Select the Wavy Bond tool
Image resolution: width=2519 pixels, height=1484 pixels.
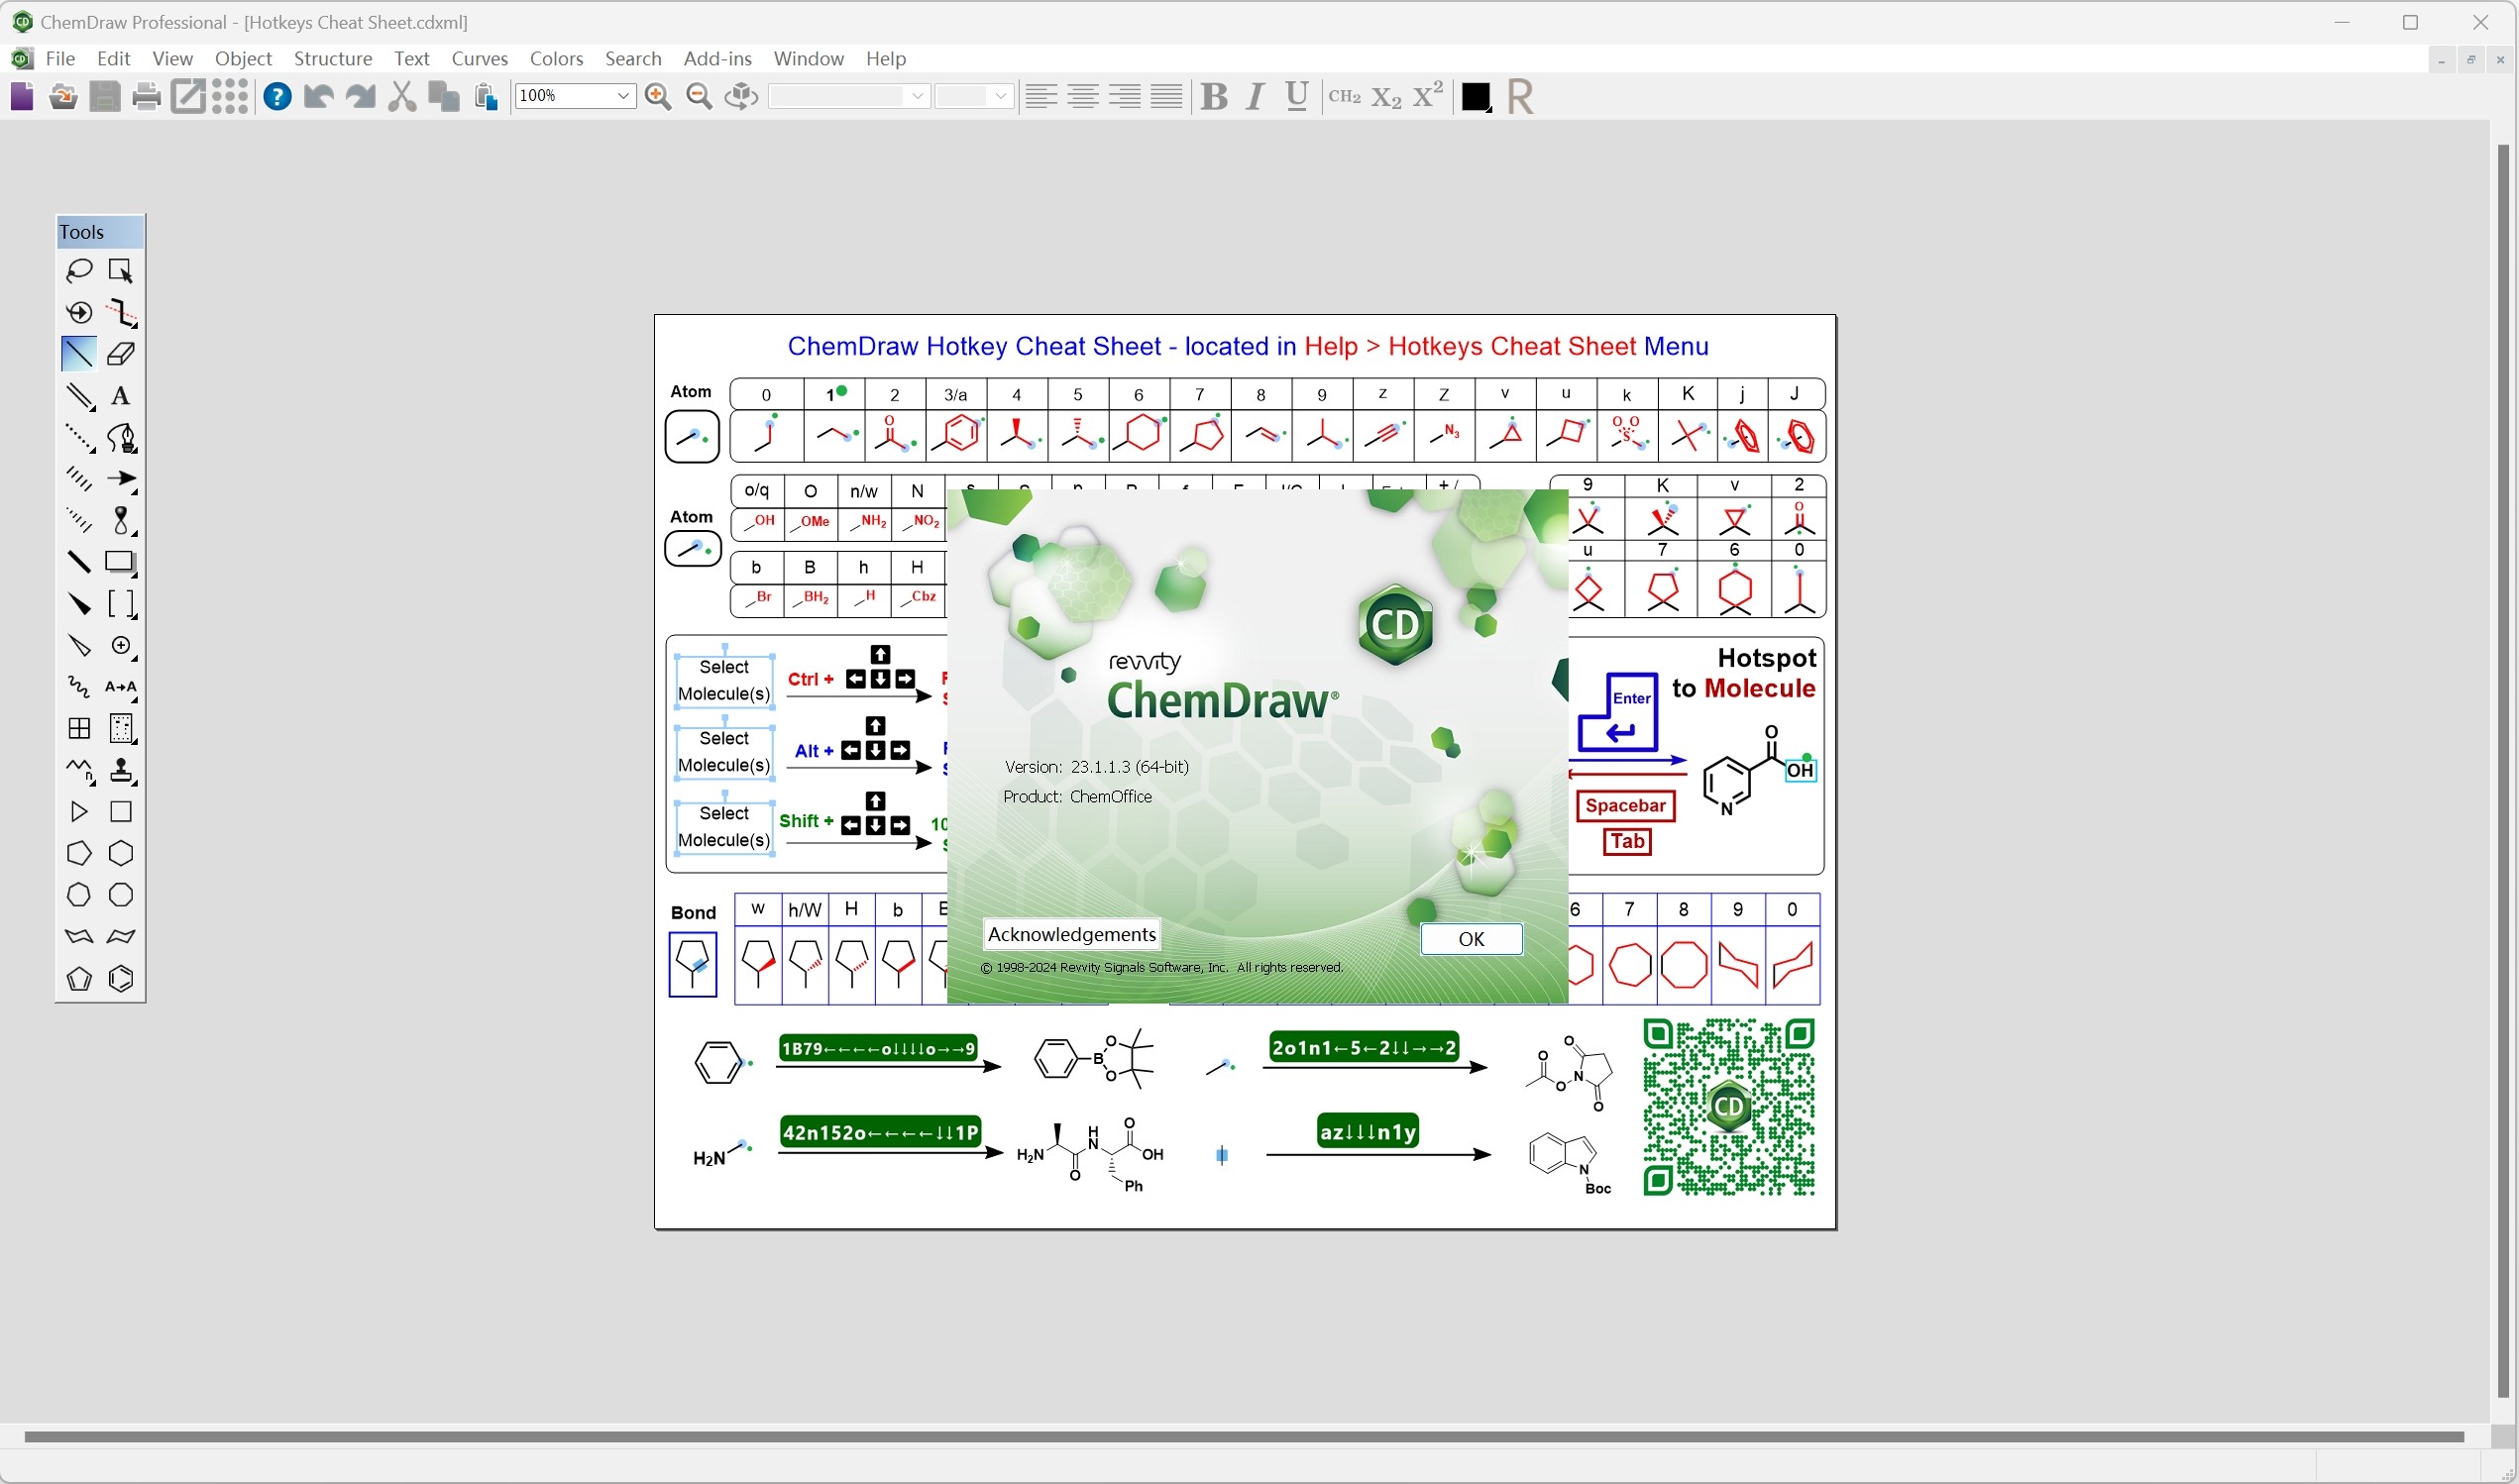79,687
